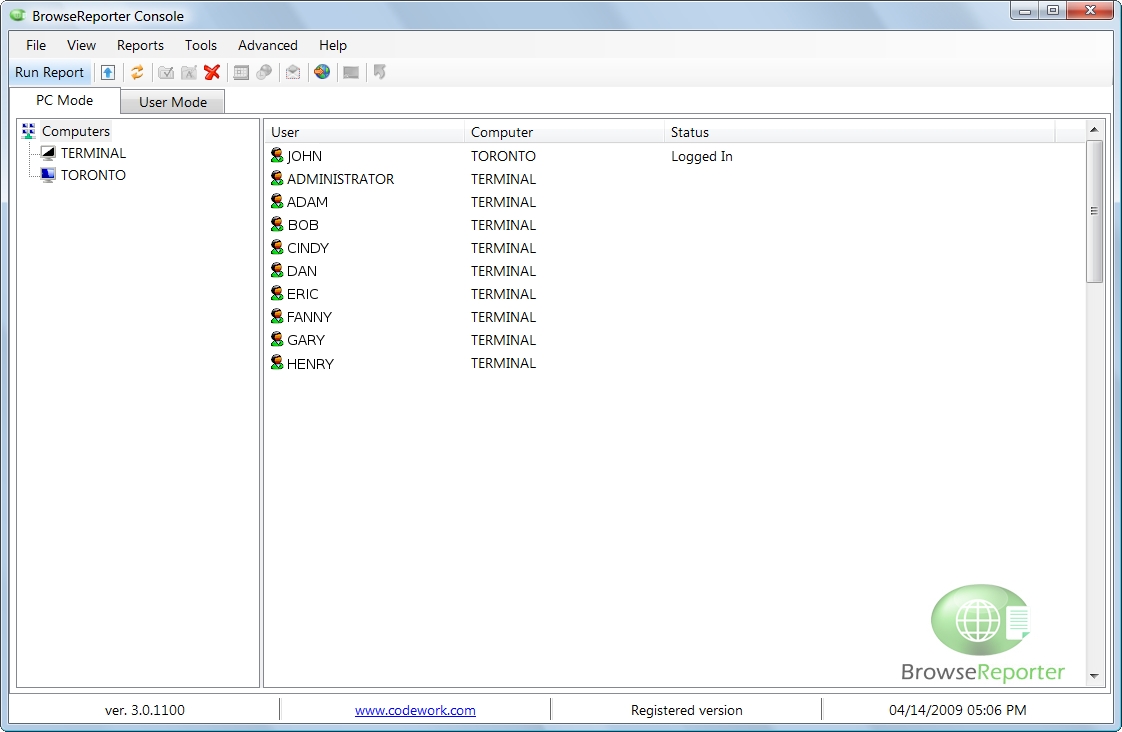Select the Computers root tree node
This screenshot has width=1122, height=732.
(x=76, y=131)
